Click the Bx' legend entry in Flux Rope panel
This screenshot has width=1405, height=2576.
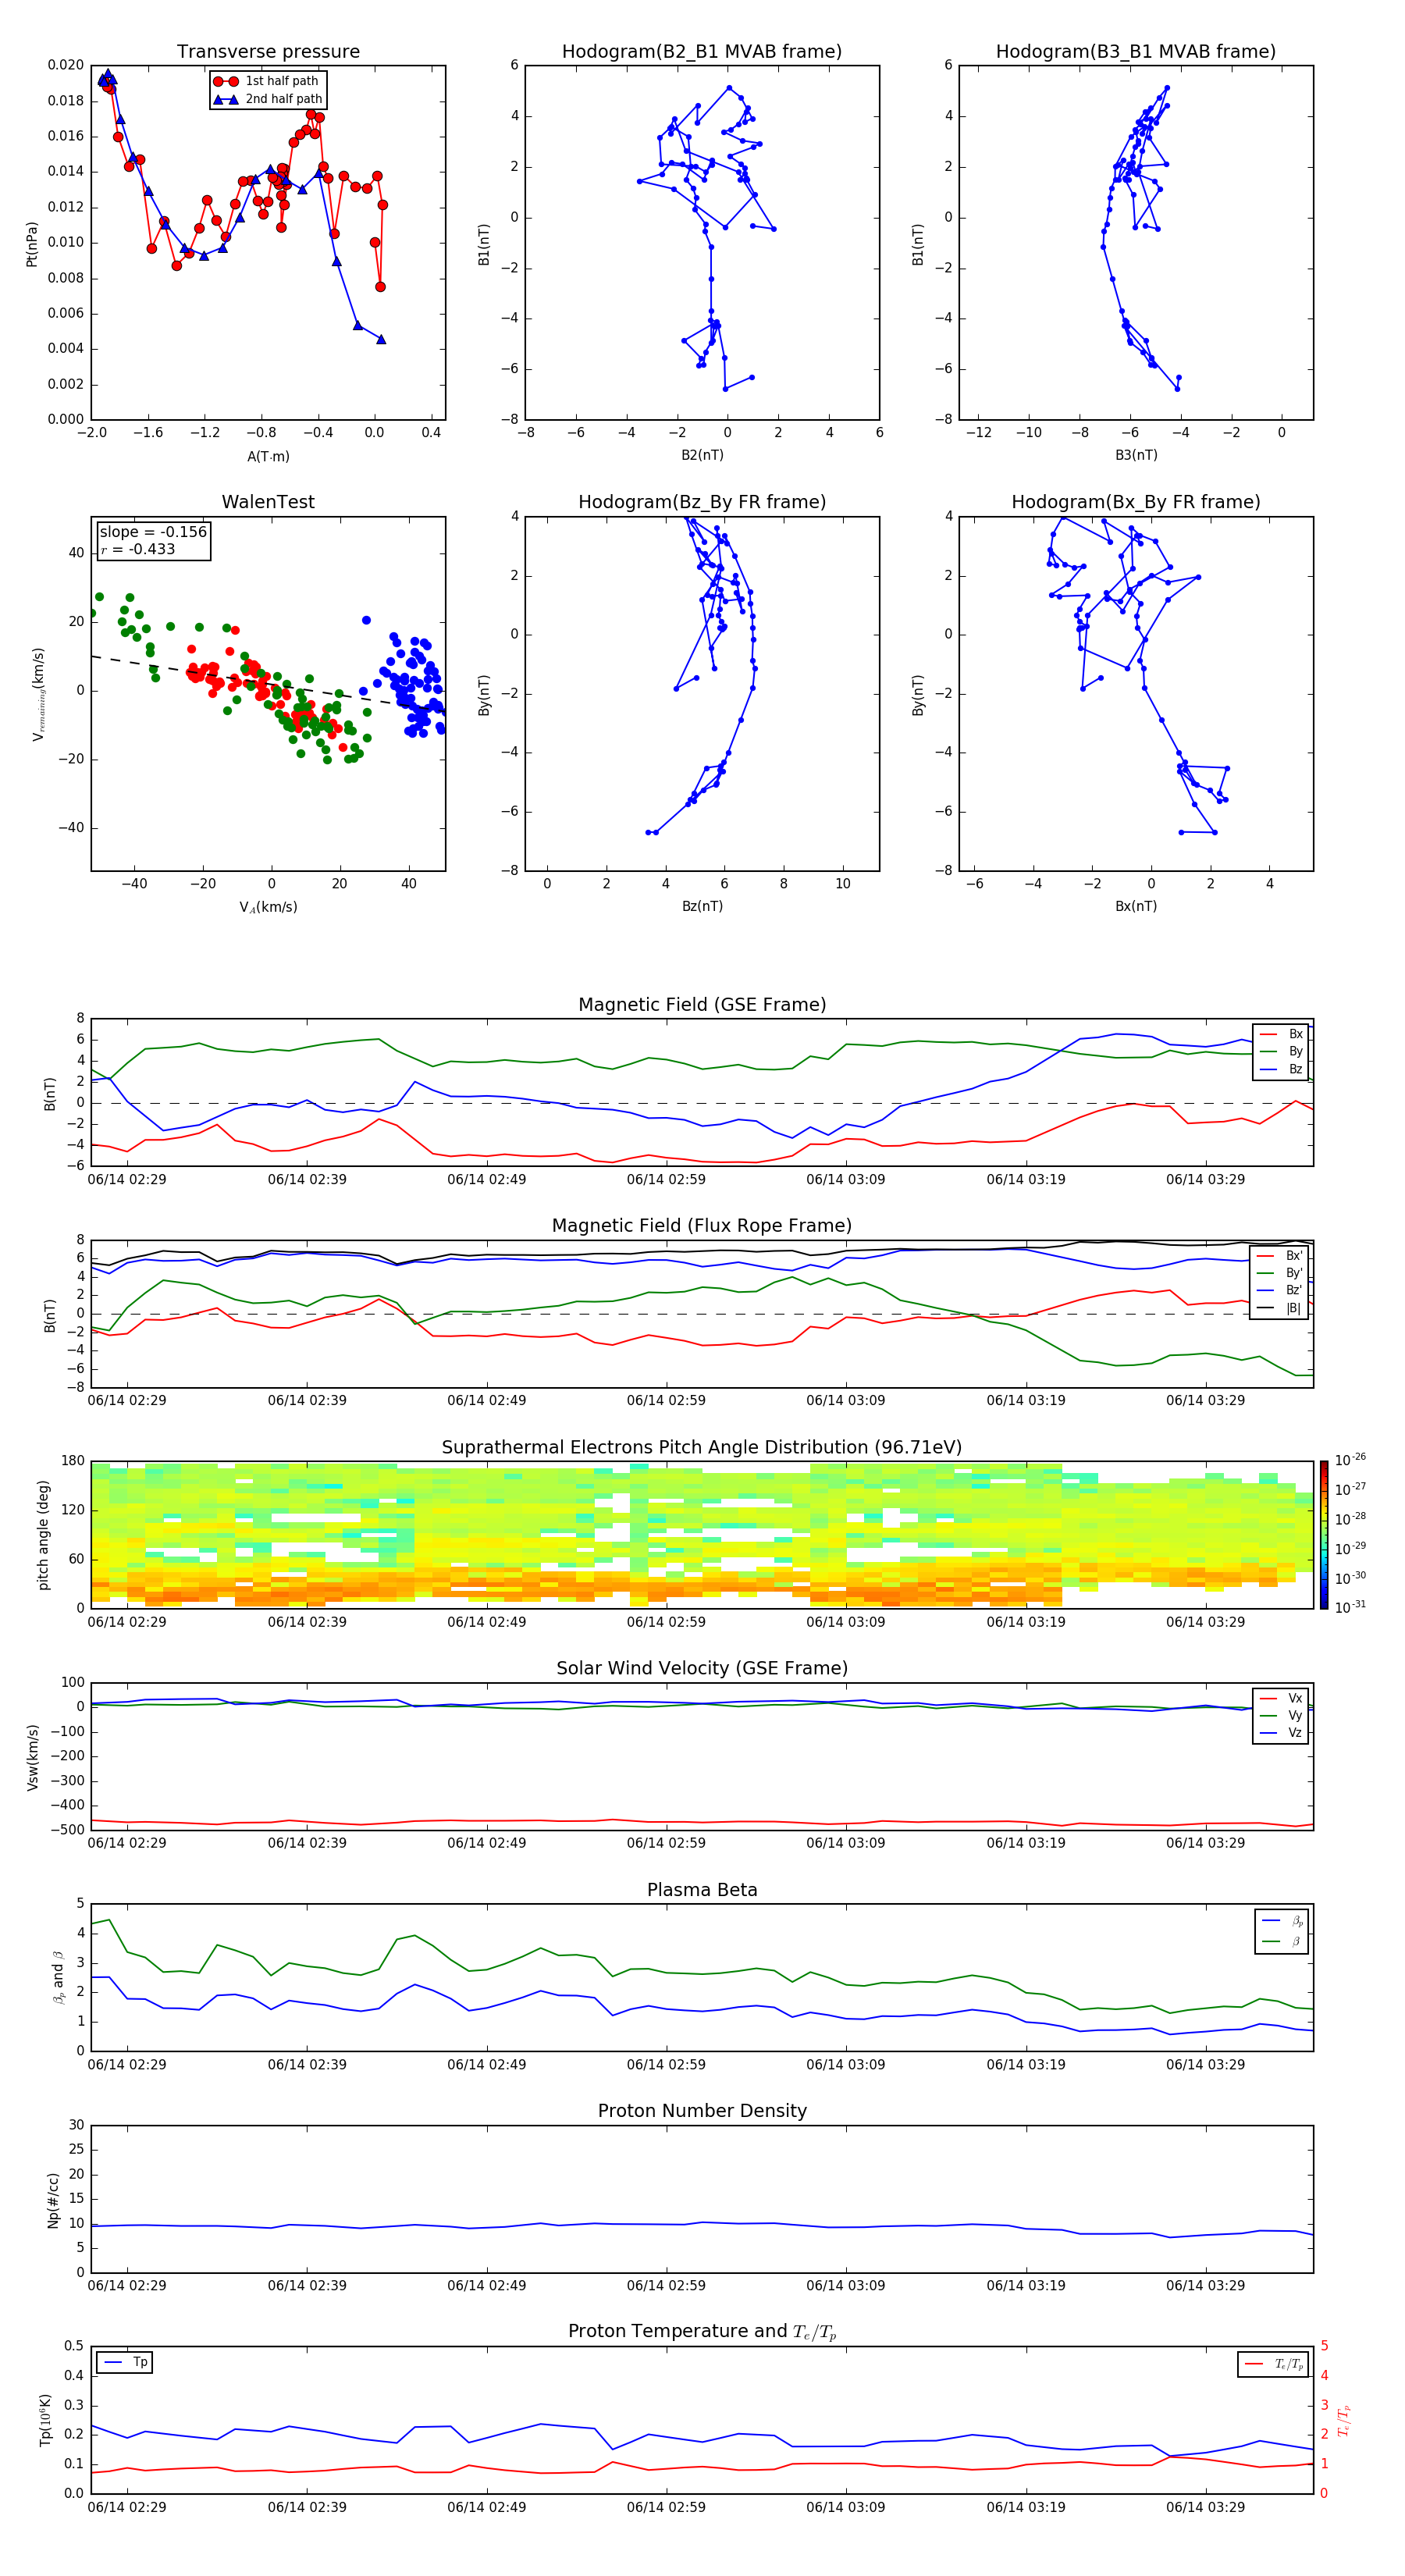pos(1280,1256)
